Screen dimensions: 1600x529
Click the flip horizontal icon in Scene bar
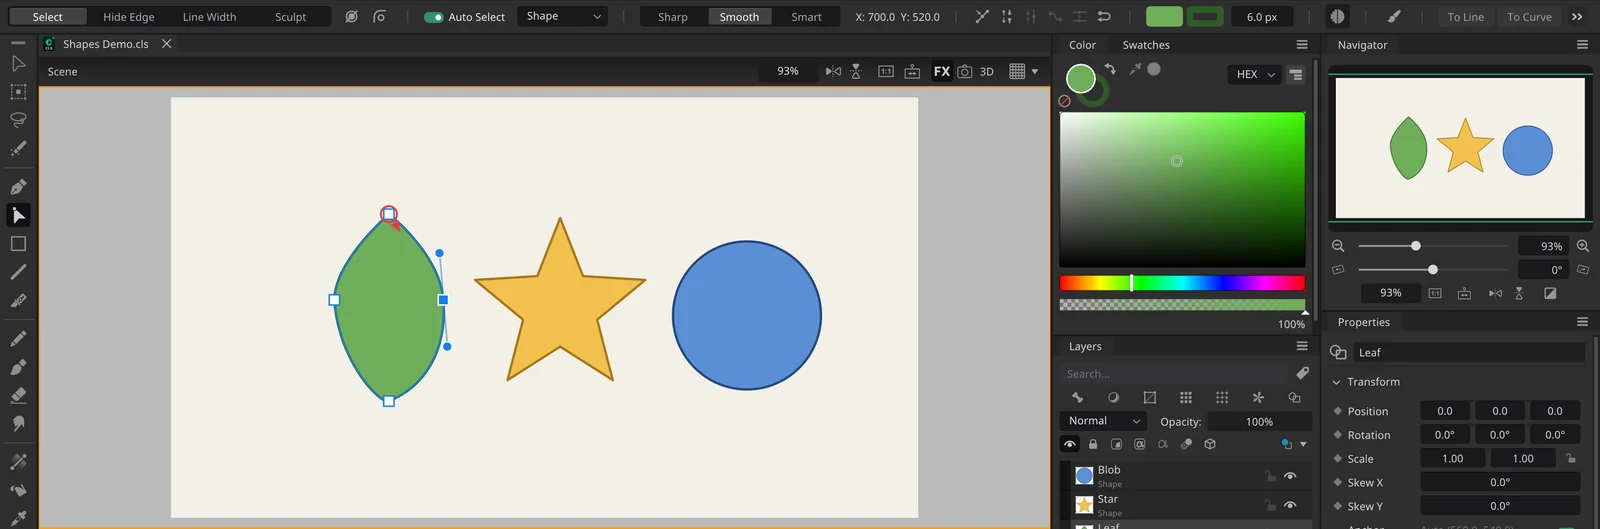833,71
